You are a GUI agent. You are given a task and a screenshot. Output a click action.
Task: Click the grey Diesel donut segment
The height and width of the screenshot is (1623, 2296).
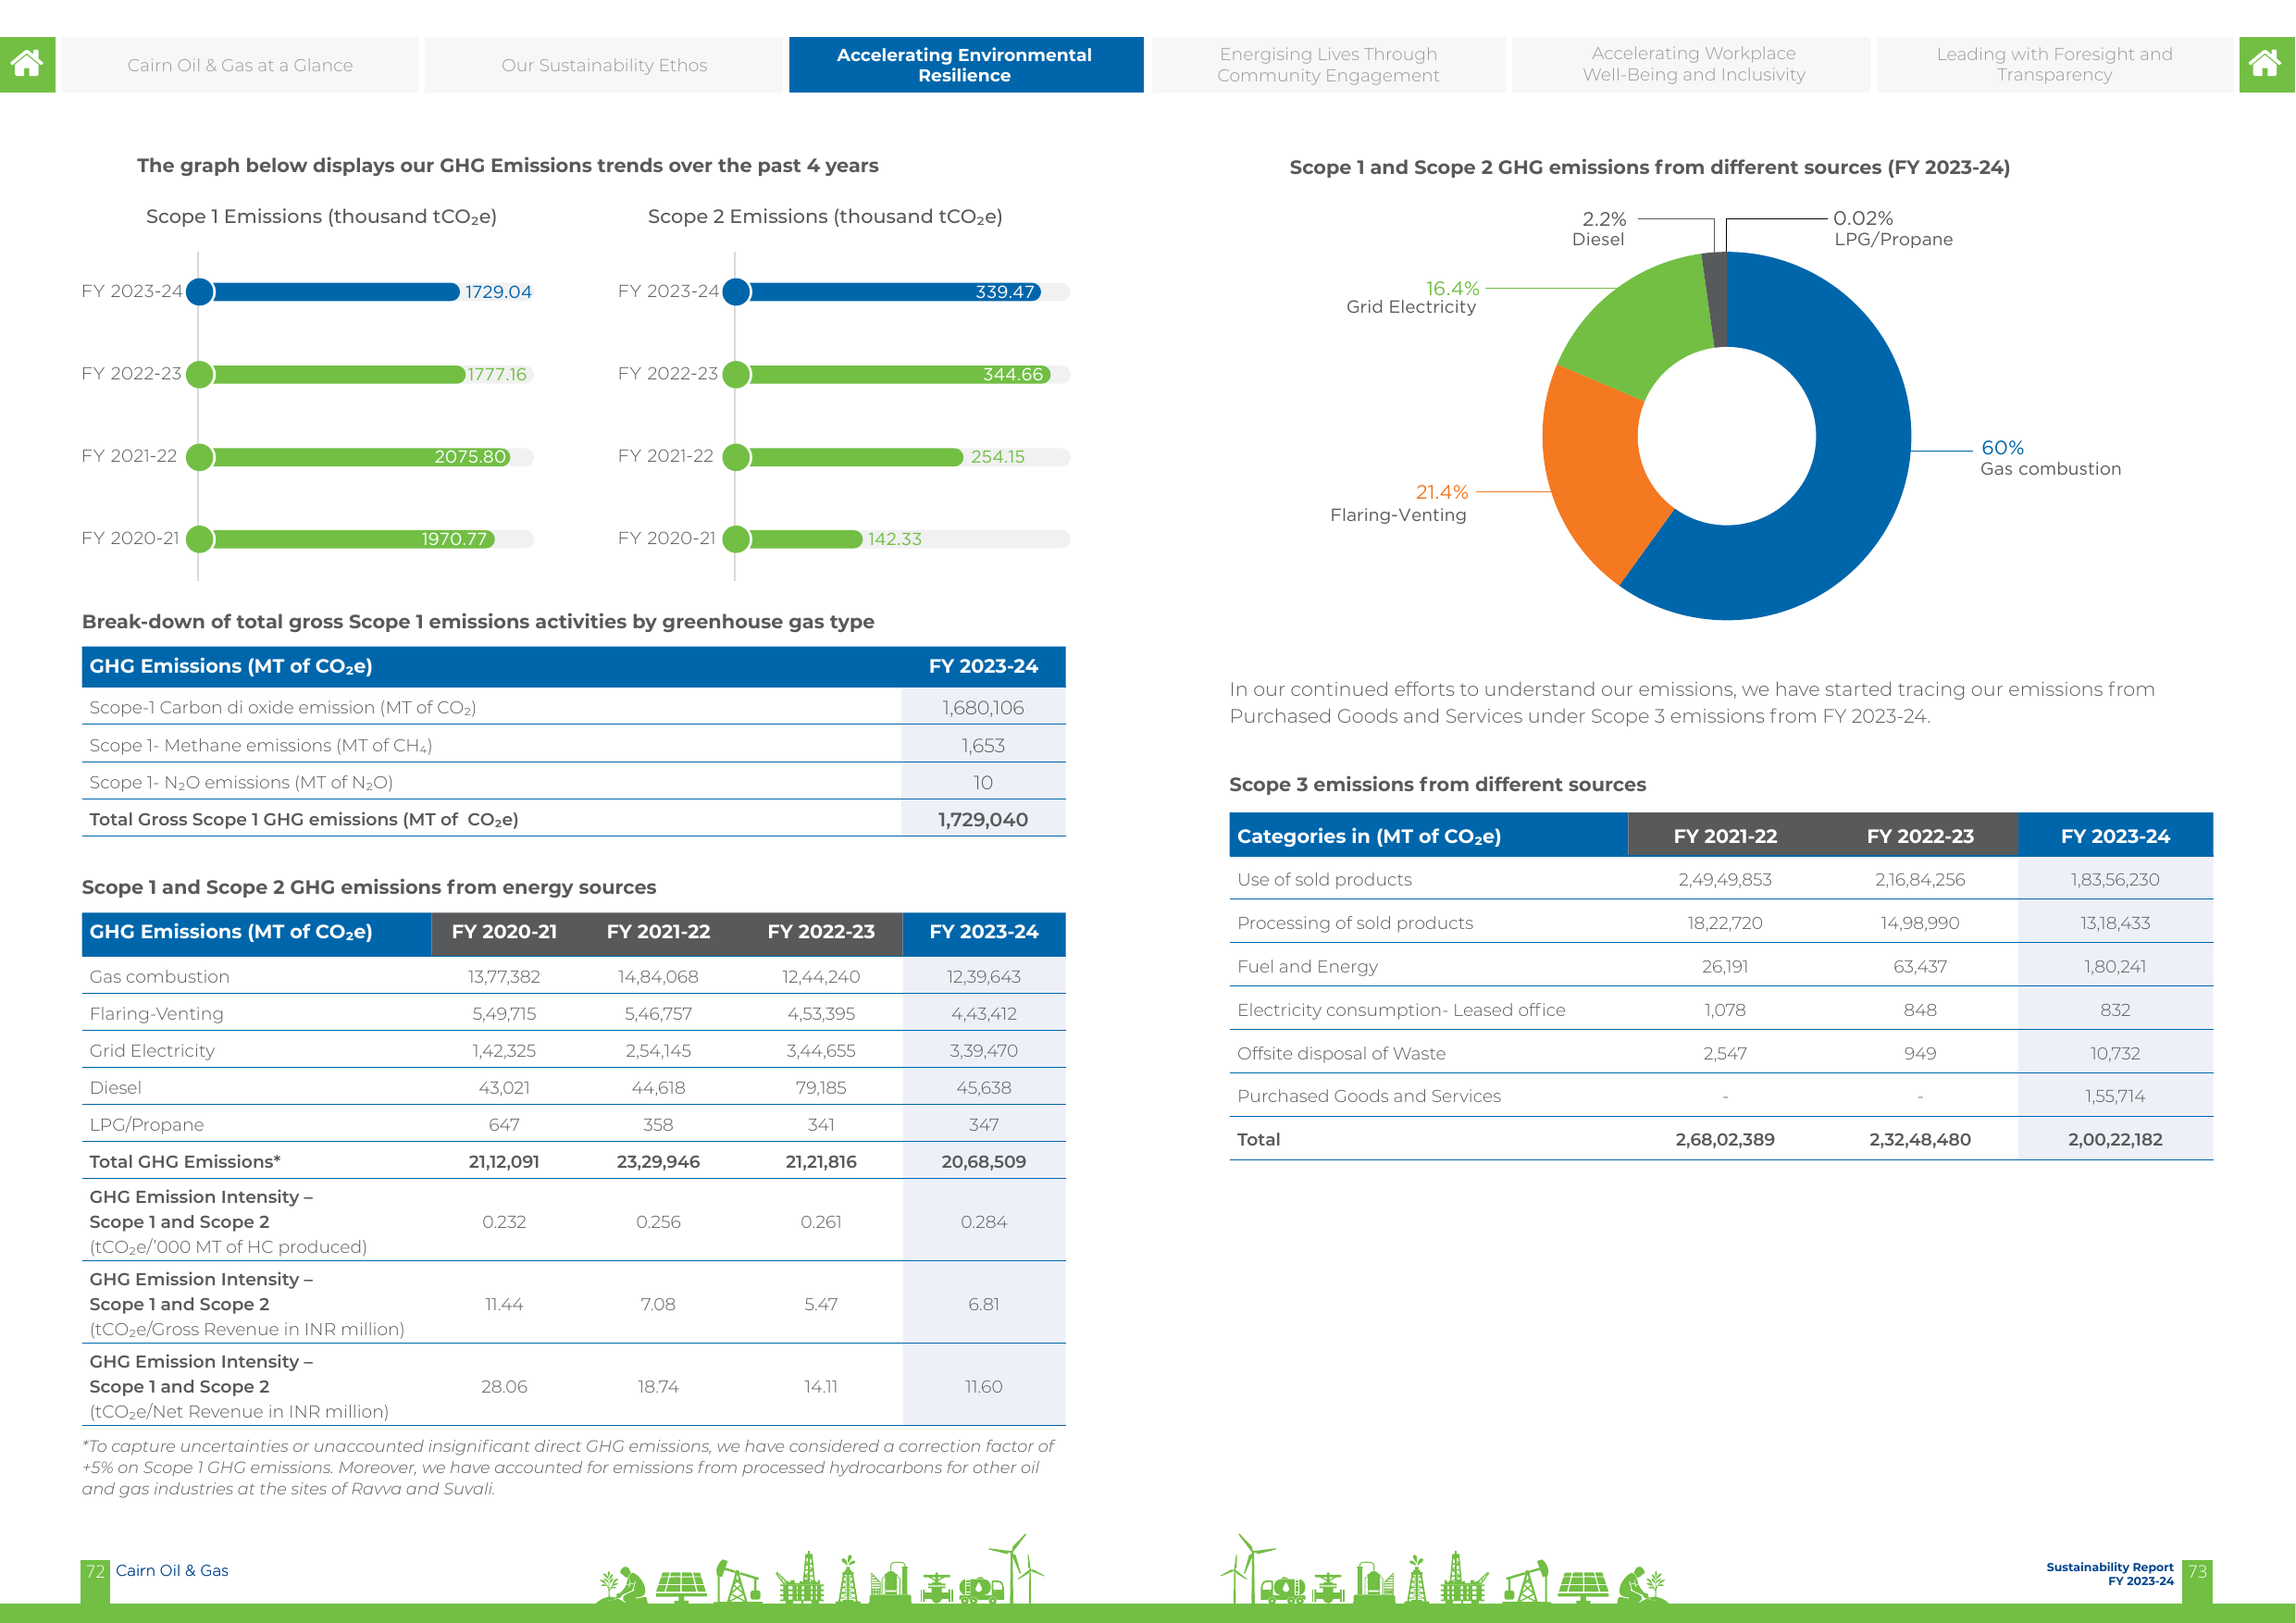tap(1716, 300)
